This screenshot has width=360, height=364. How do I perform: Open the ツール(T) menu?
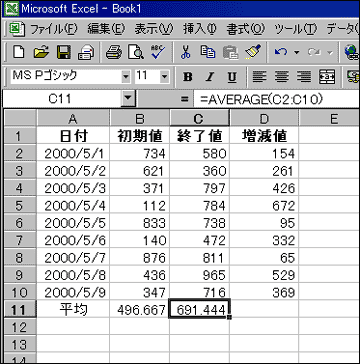296,29
